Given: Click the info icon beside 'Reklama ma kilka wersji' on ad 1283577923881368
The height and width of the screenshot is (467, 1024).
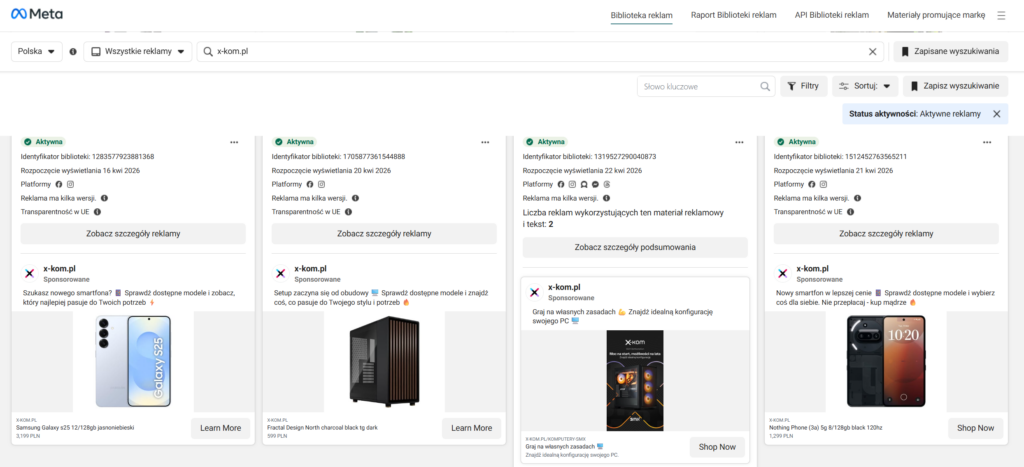Looking at the screenshot, I should coord(104,198).
